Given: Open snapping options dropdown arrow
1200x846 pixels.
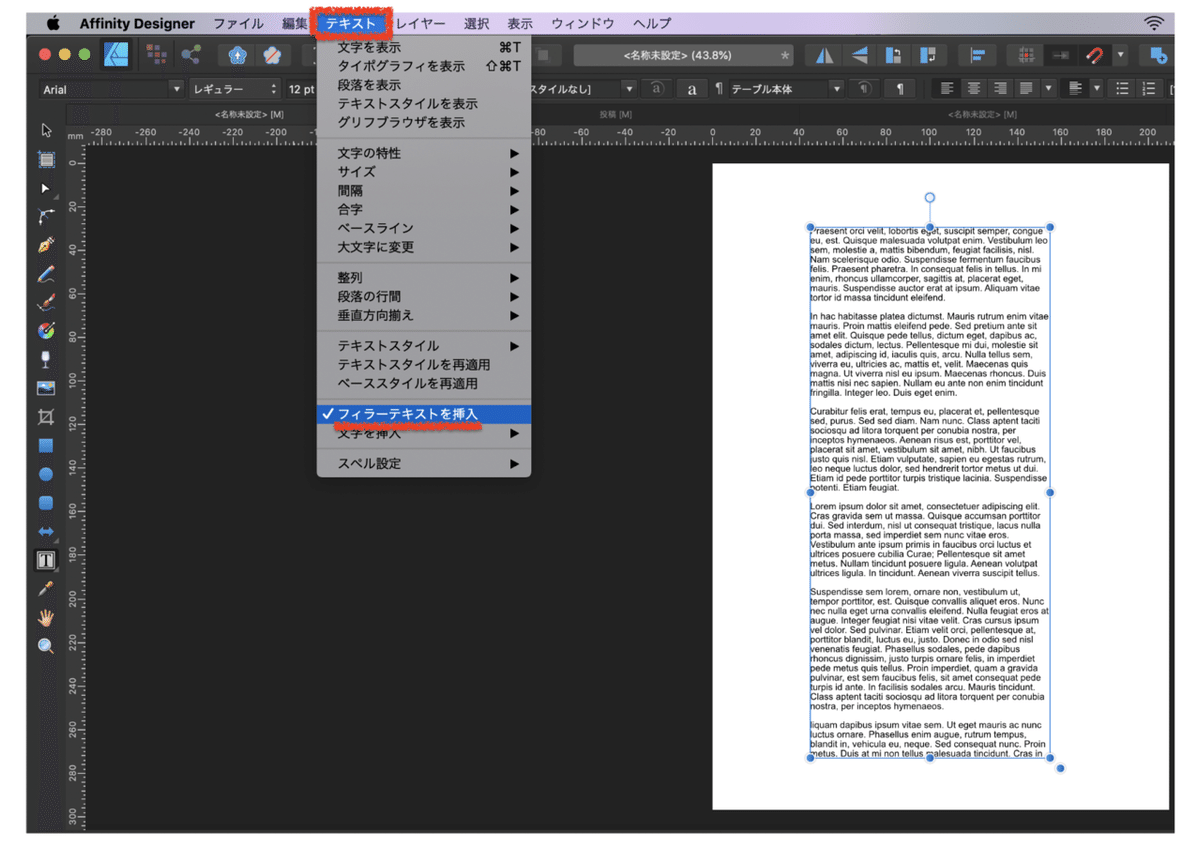Looking at the screenshot, I should click(1121, 56).
